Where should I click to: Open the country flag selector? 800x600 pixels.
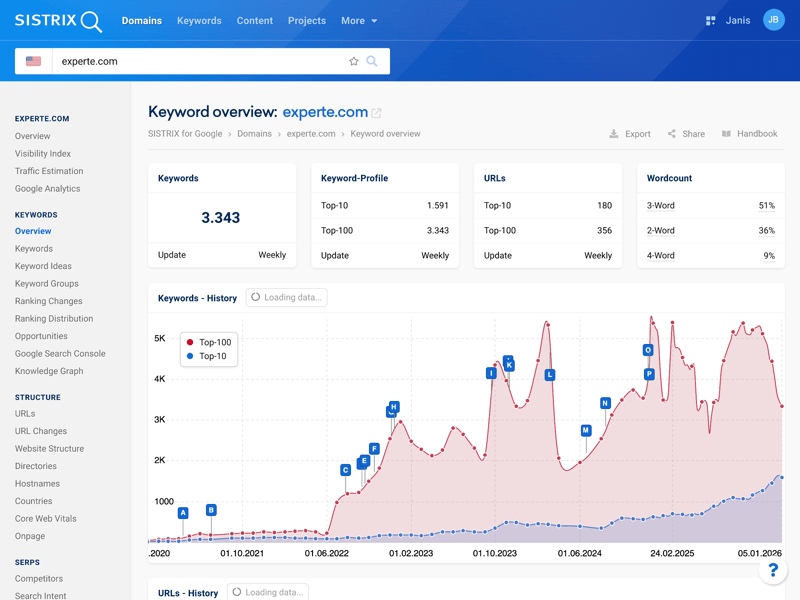pos(34,61)
